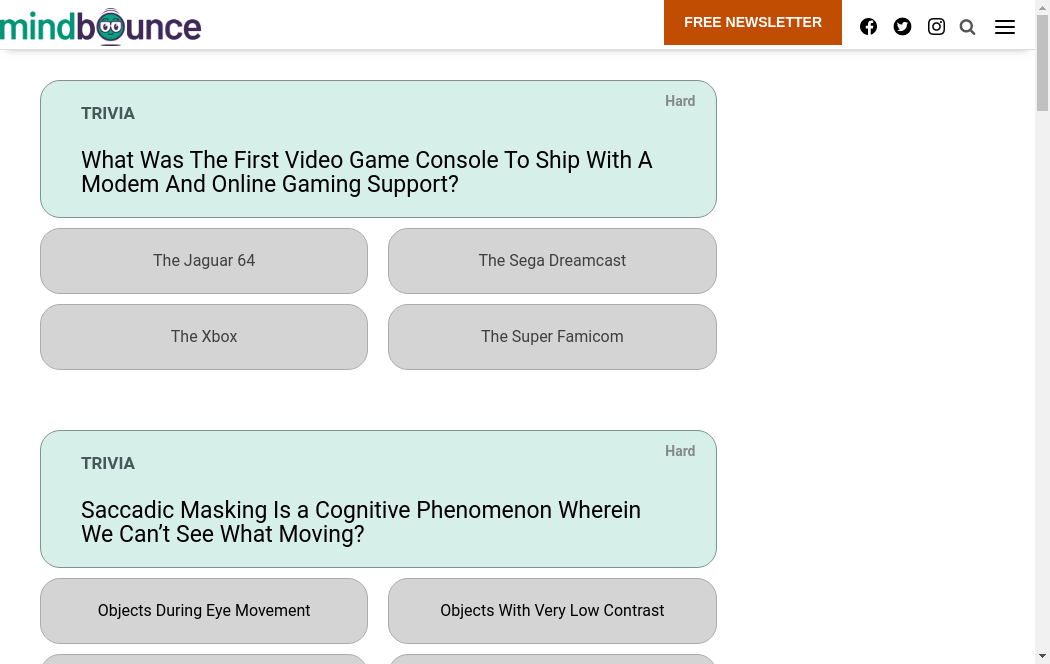Screen dimensions: 1050x664
Task: Click the scrollbar up arrow
Action: click(x=1042, y=7)
